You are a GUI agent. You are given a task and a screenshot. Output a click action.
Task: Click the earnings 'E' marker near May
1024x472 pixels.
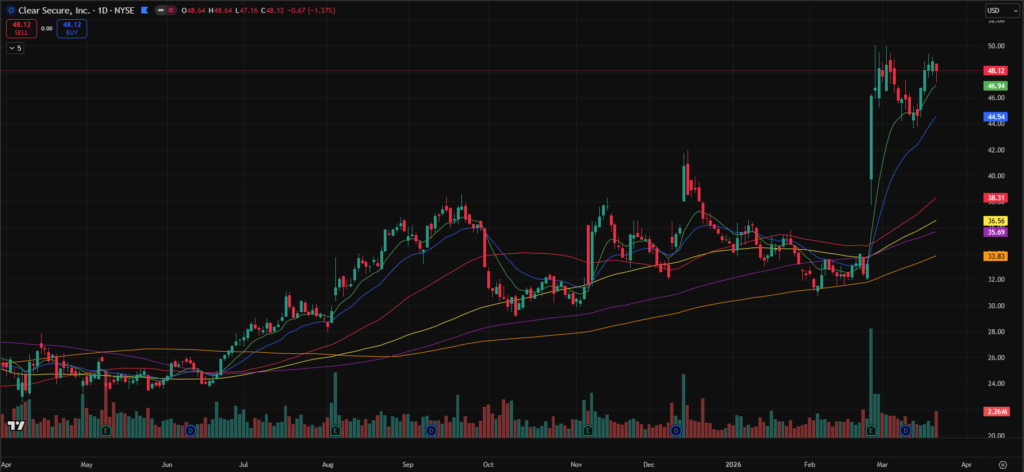click(x=106, y=430)
